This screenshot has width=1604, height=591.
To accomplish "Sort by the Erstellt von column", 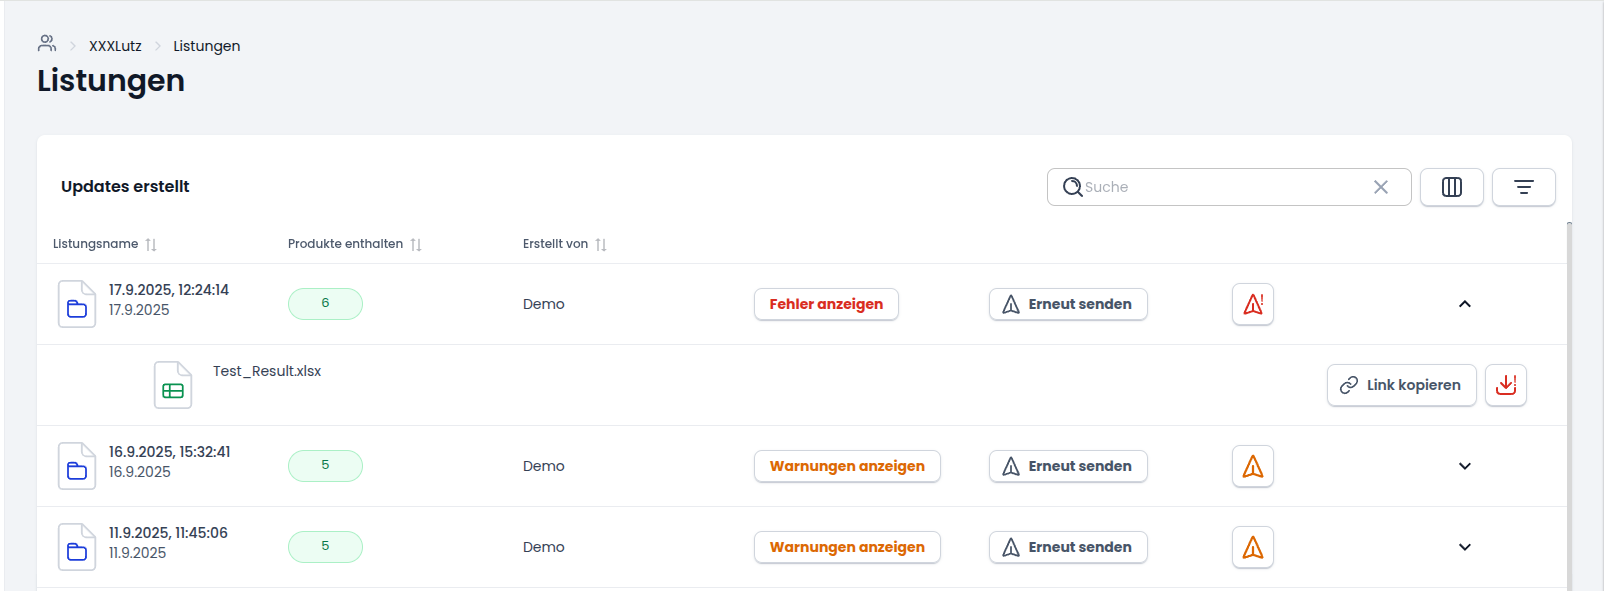I will pyautogui.click(x=601, y=245).
